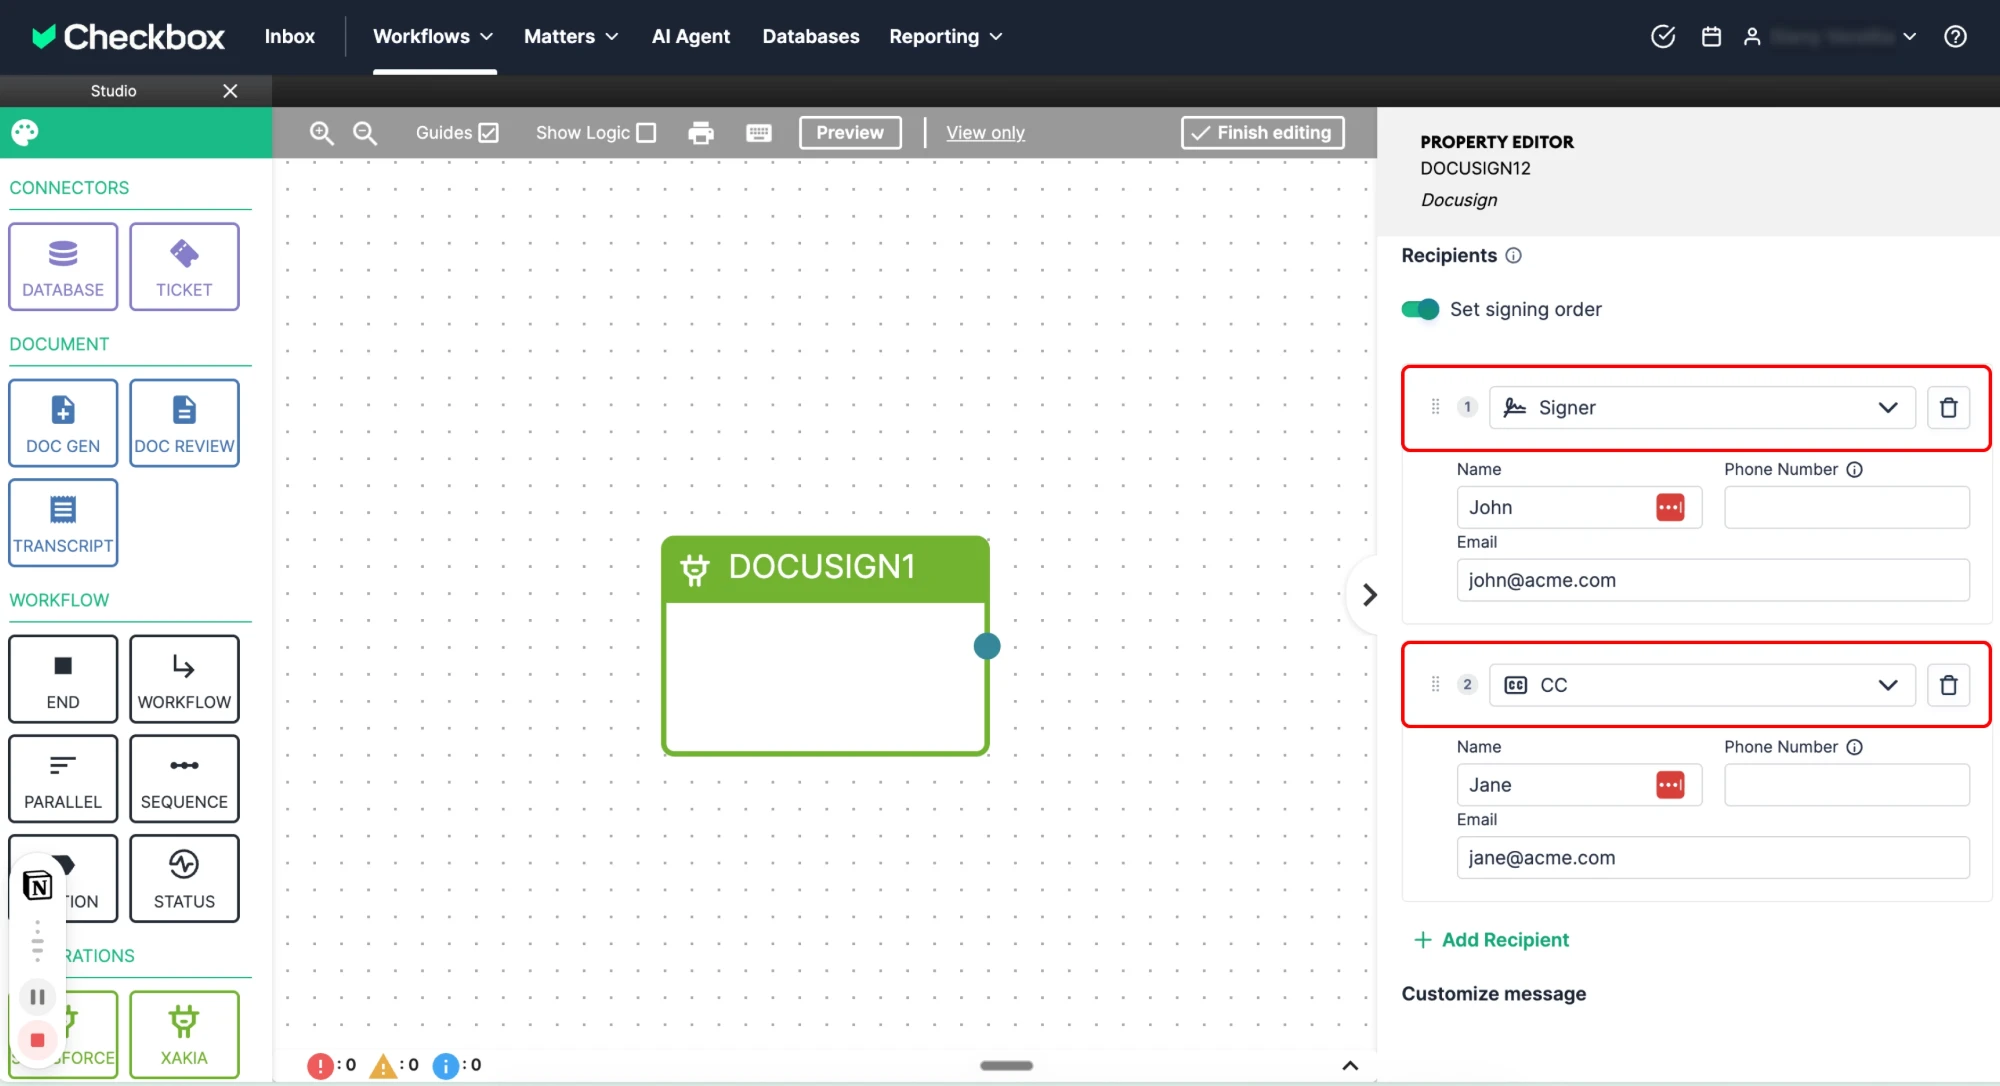Open the tasks checkmark circle icon
The width and height of the screenshot is (2000, 1086).
click(1663, 36)
